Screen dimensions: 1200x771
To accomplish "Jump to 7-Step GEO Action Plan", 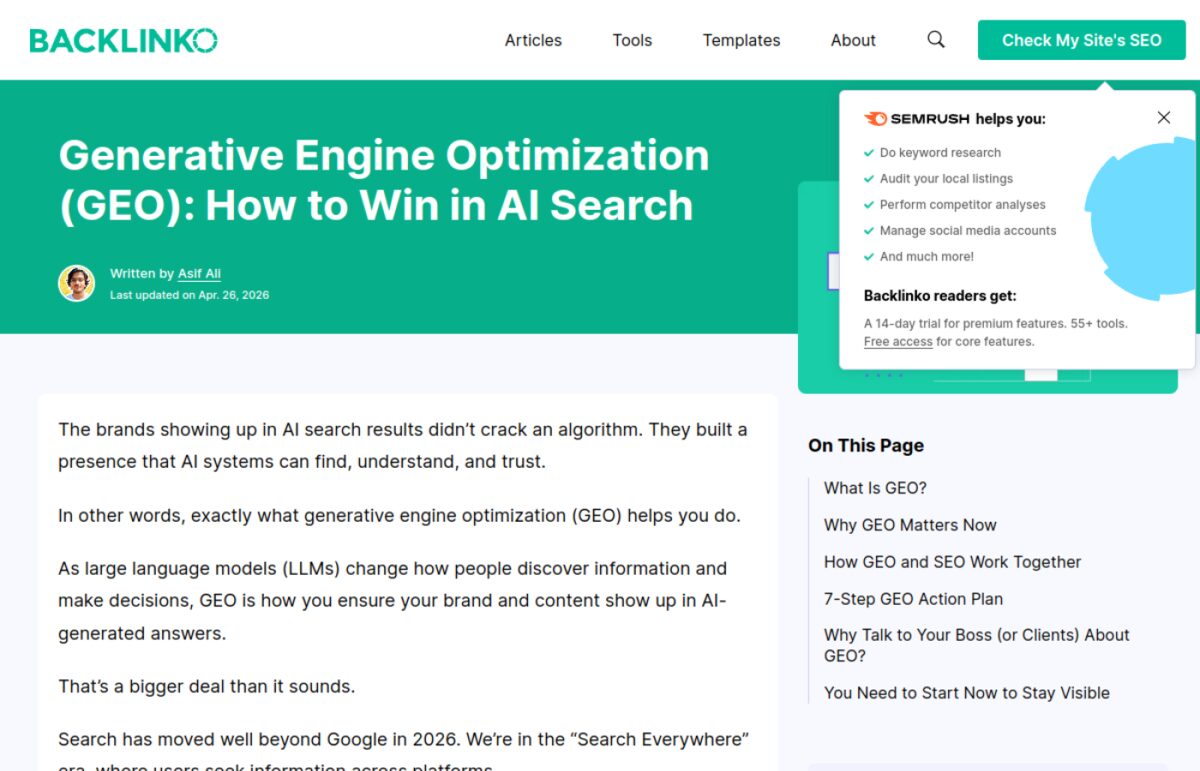I will 913,599.
